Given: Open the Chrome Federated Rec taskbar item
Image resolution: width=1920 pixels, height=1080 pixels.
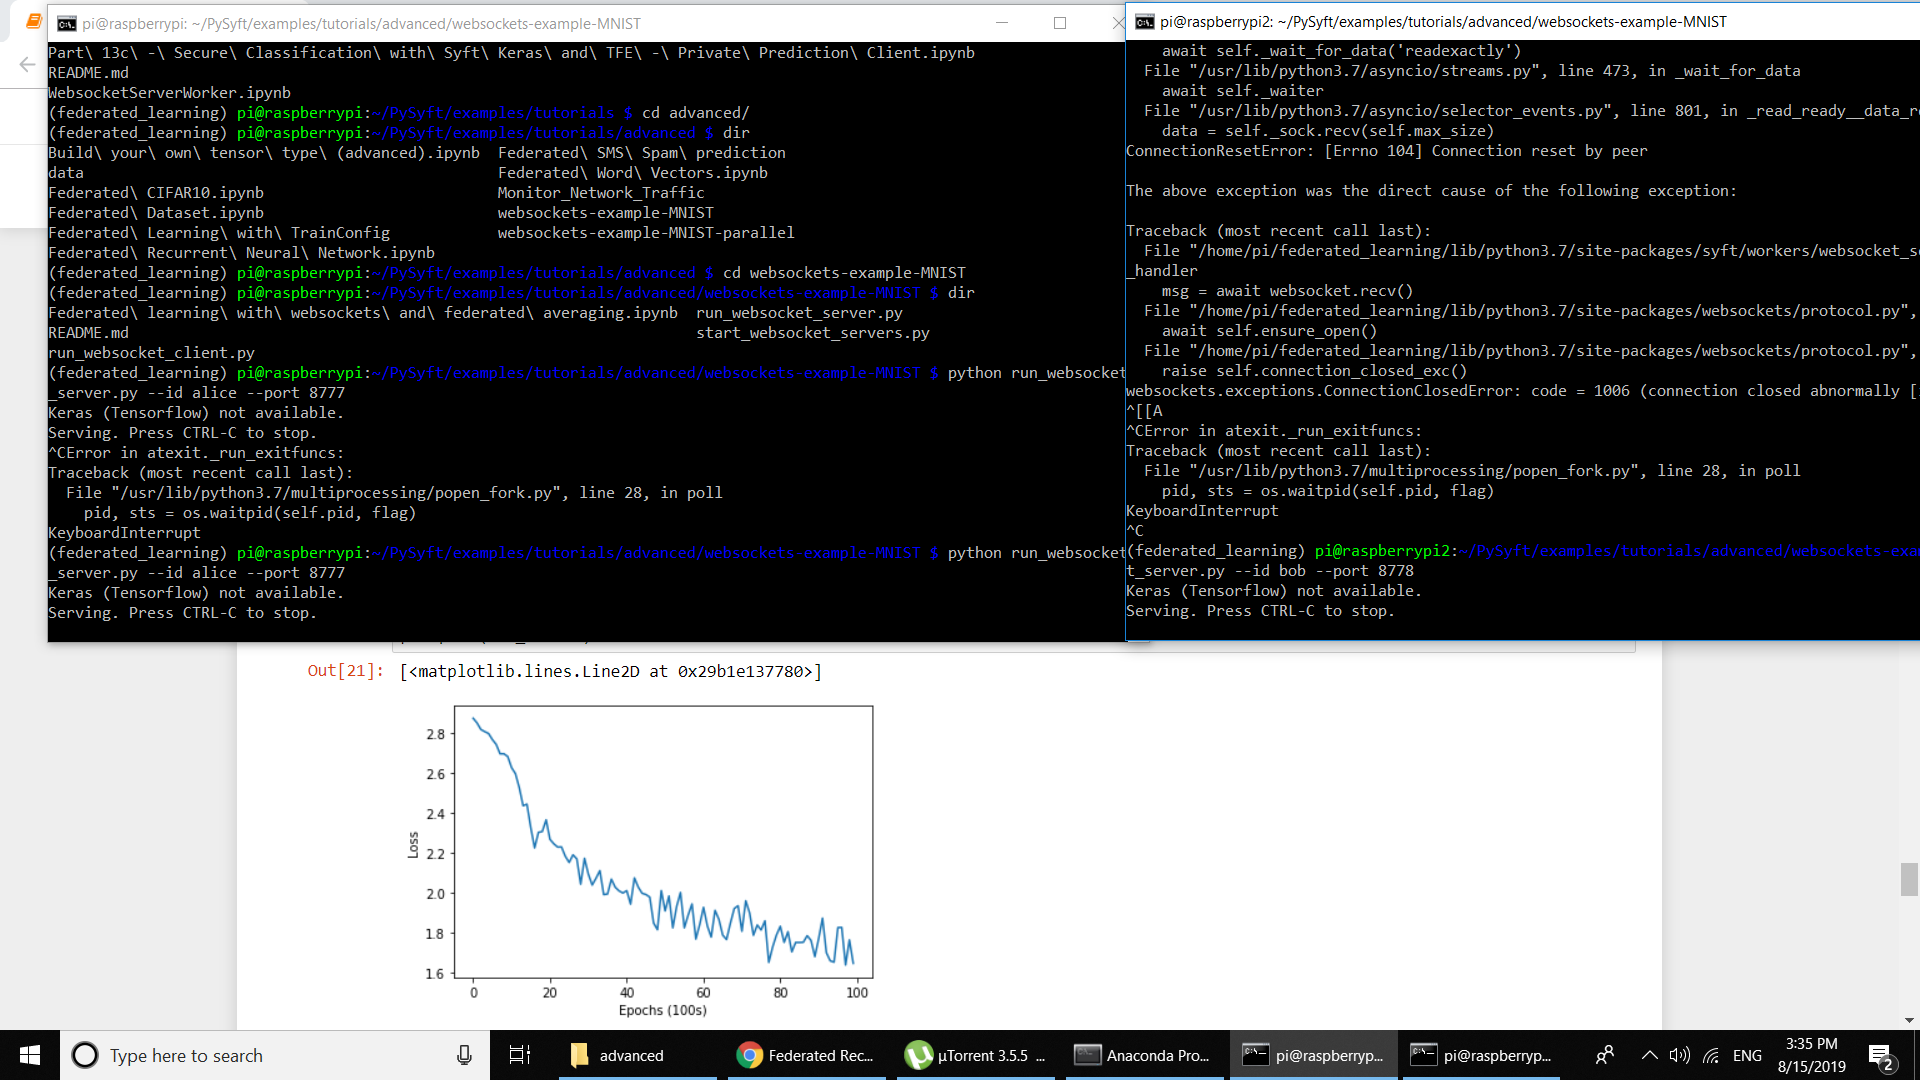Looking at the screenshot, I should (x=807, y=1055).
